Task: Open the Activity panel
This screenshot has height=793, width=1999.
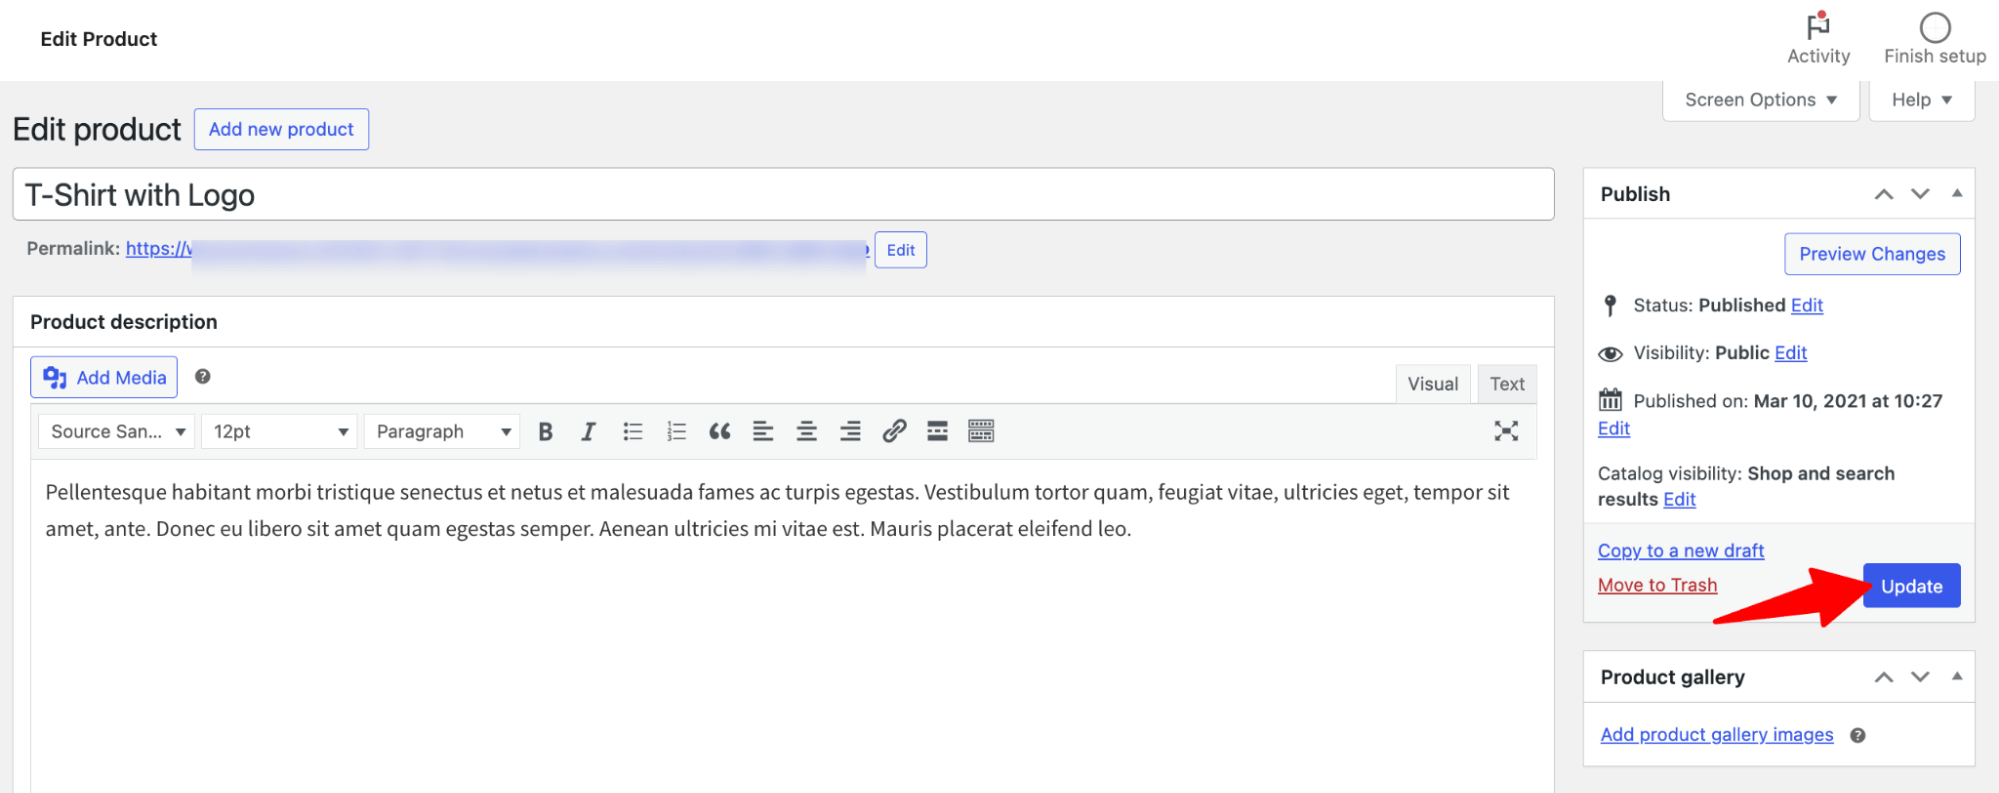Action: 1818,39
